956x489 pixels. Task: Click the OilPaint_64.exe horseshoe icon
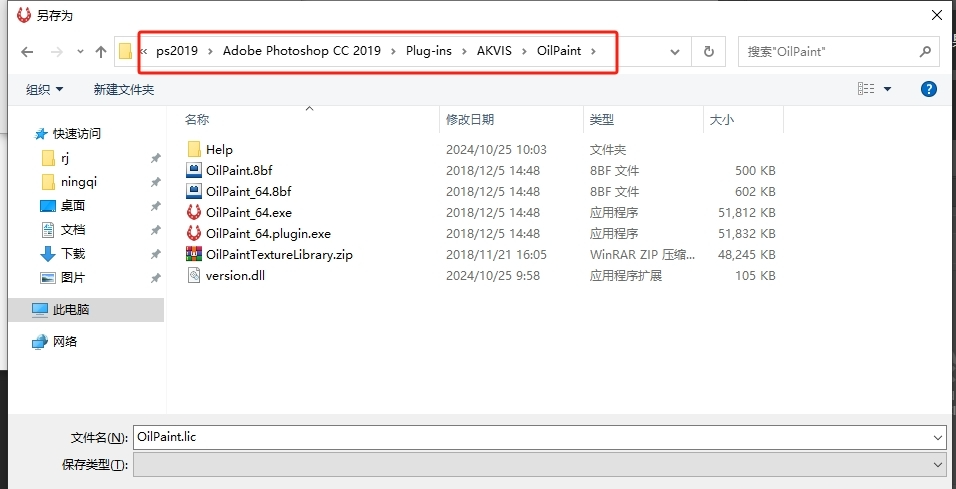(194, 212)
